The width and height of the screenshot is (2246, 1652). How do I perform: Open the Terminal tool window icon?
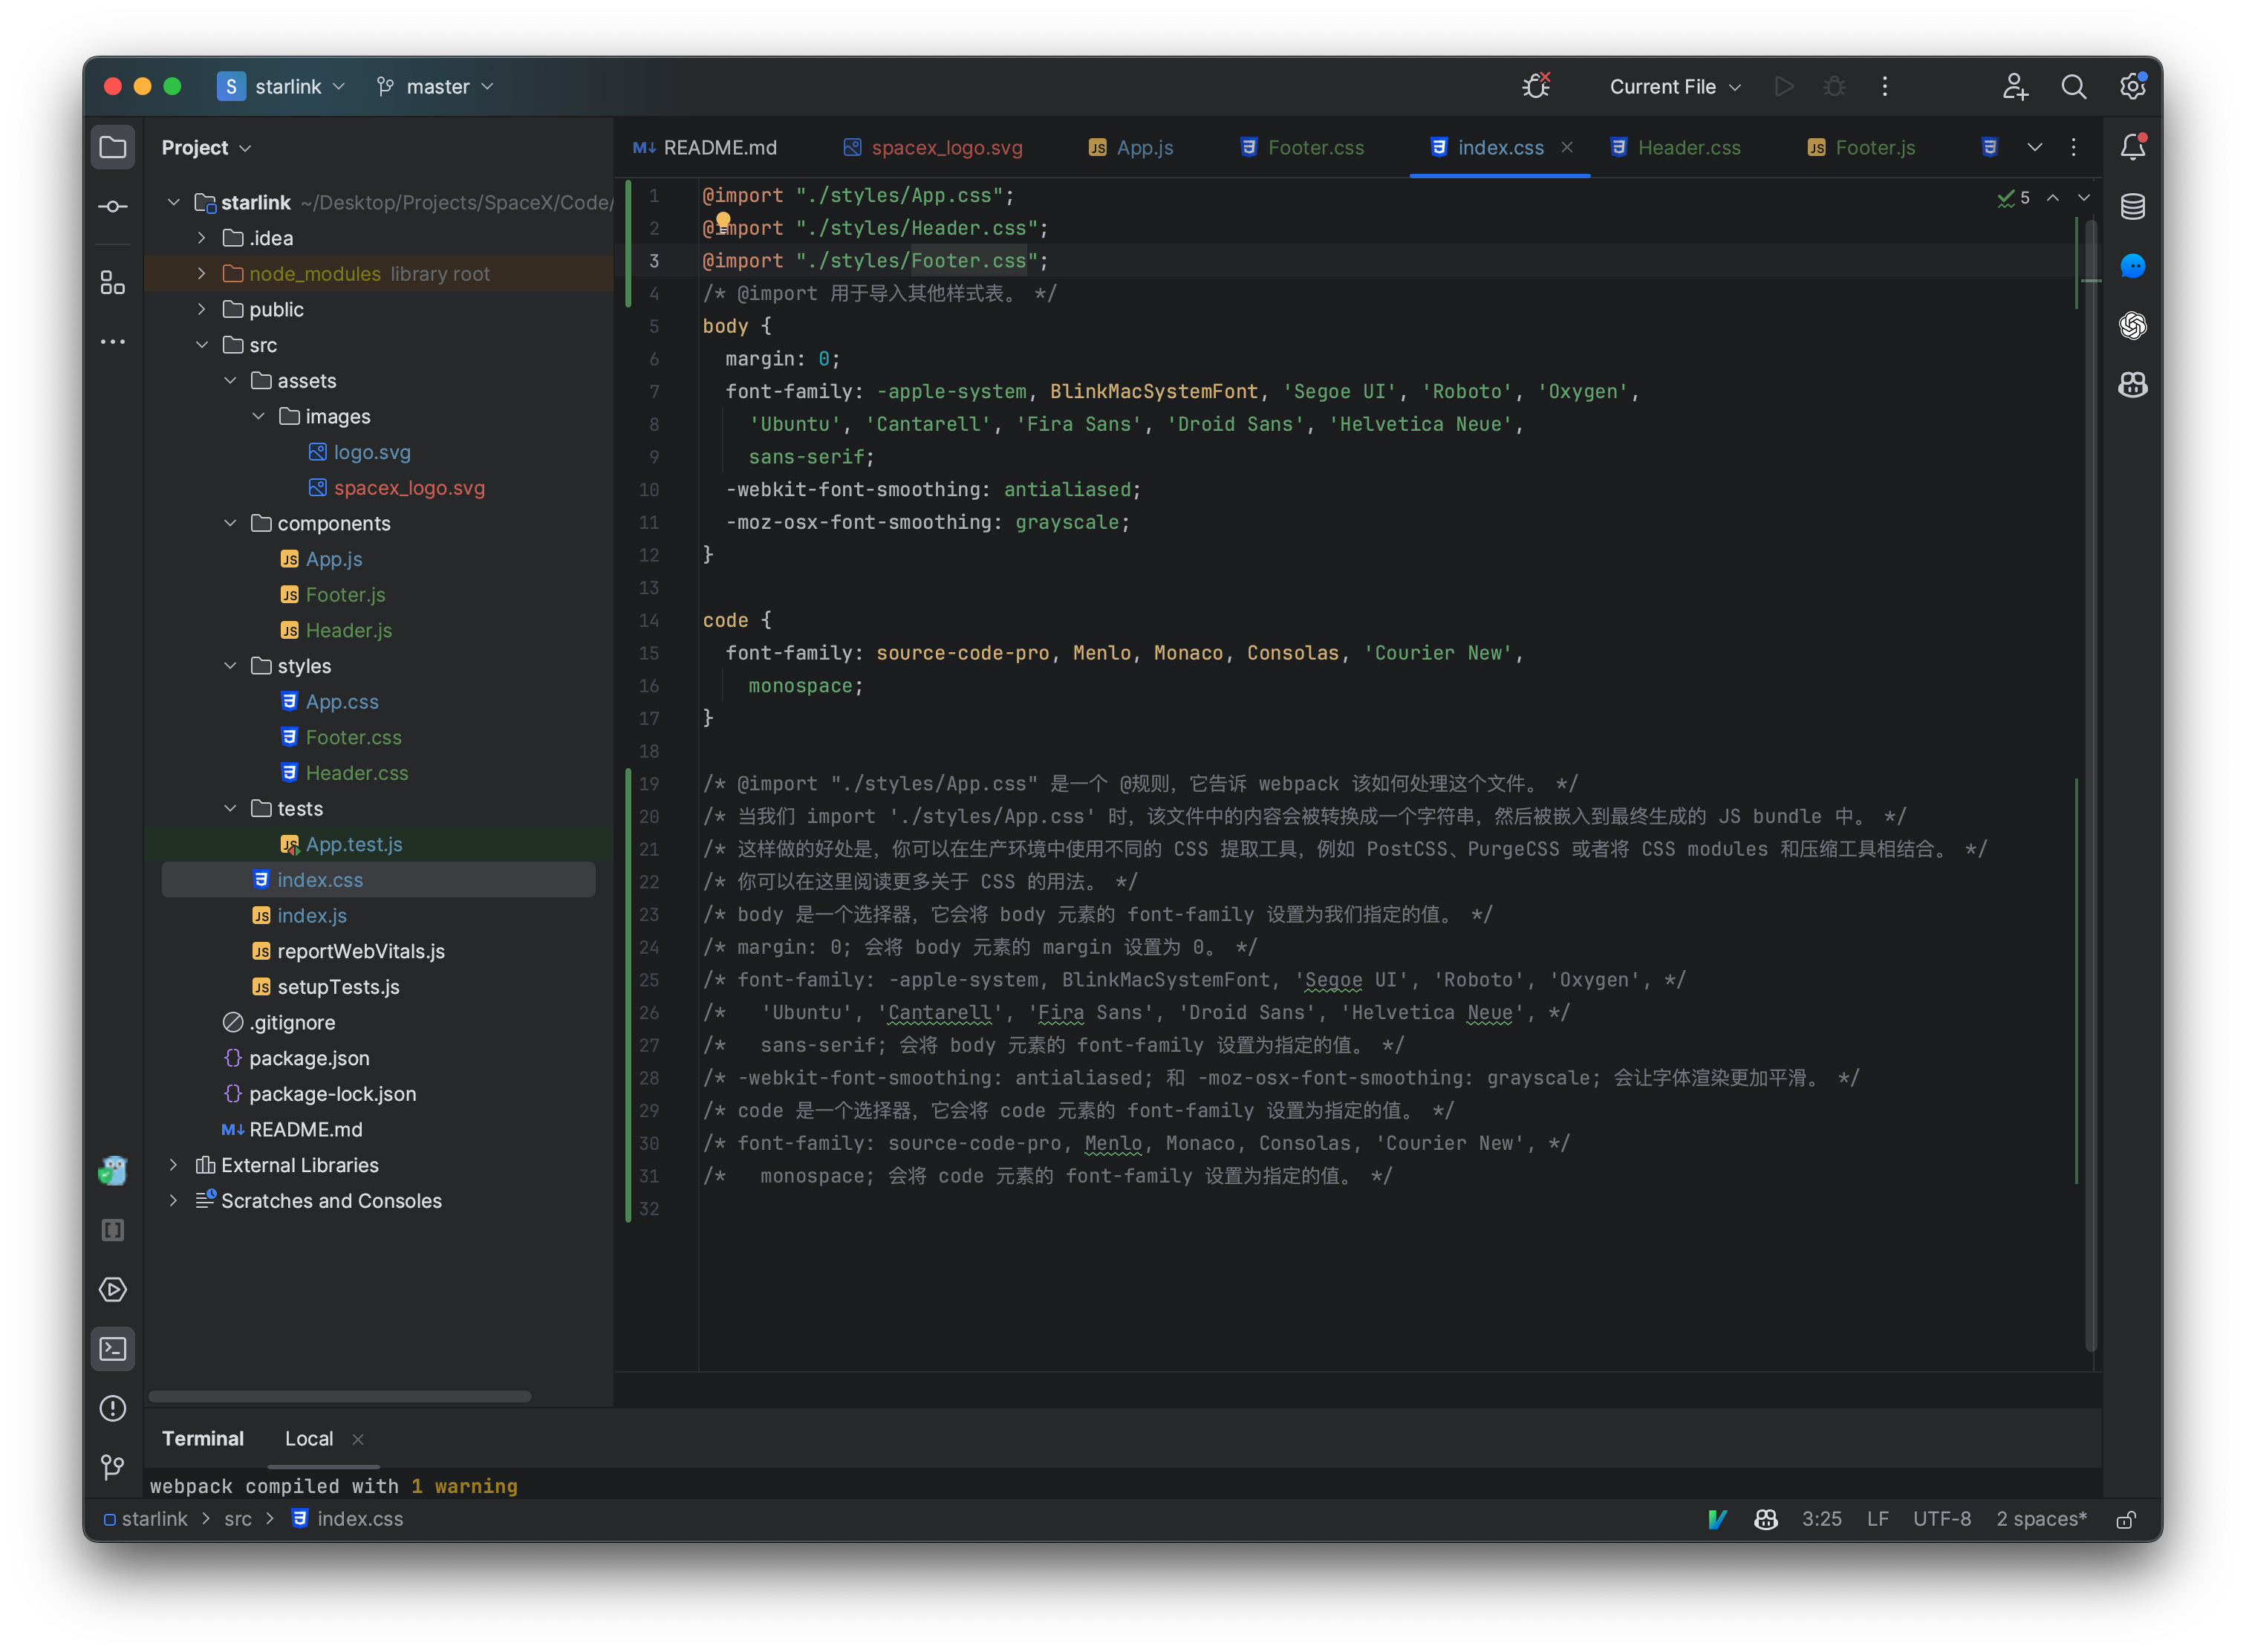(112, 1348)
